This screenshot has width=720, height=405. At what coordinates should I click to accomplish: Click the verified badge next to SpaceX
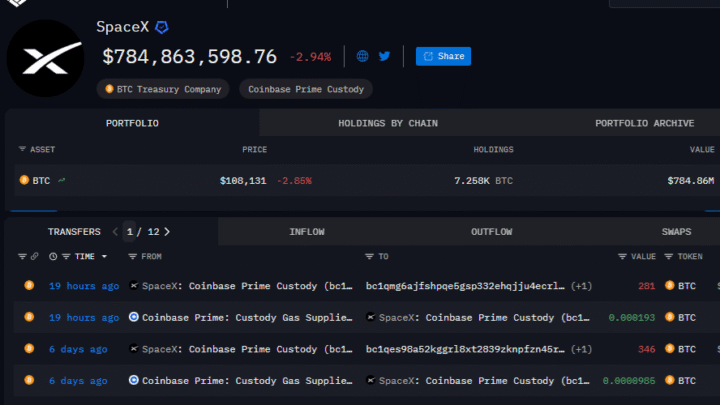pos(161,27)
